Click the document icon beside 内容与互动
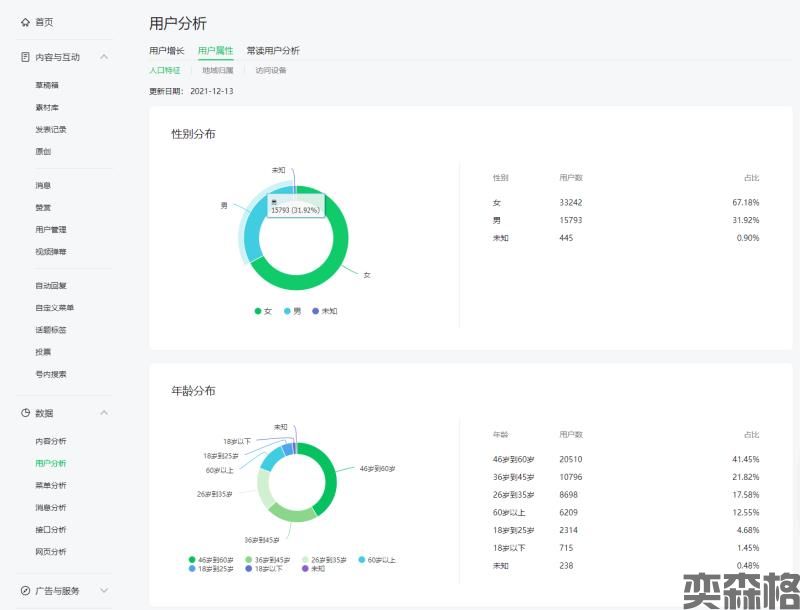 point(25,57)
